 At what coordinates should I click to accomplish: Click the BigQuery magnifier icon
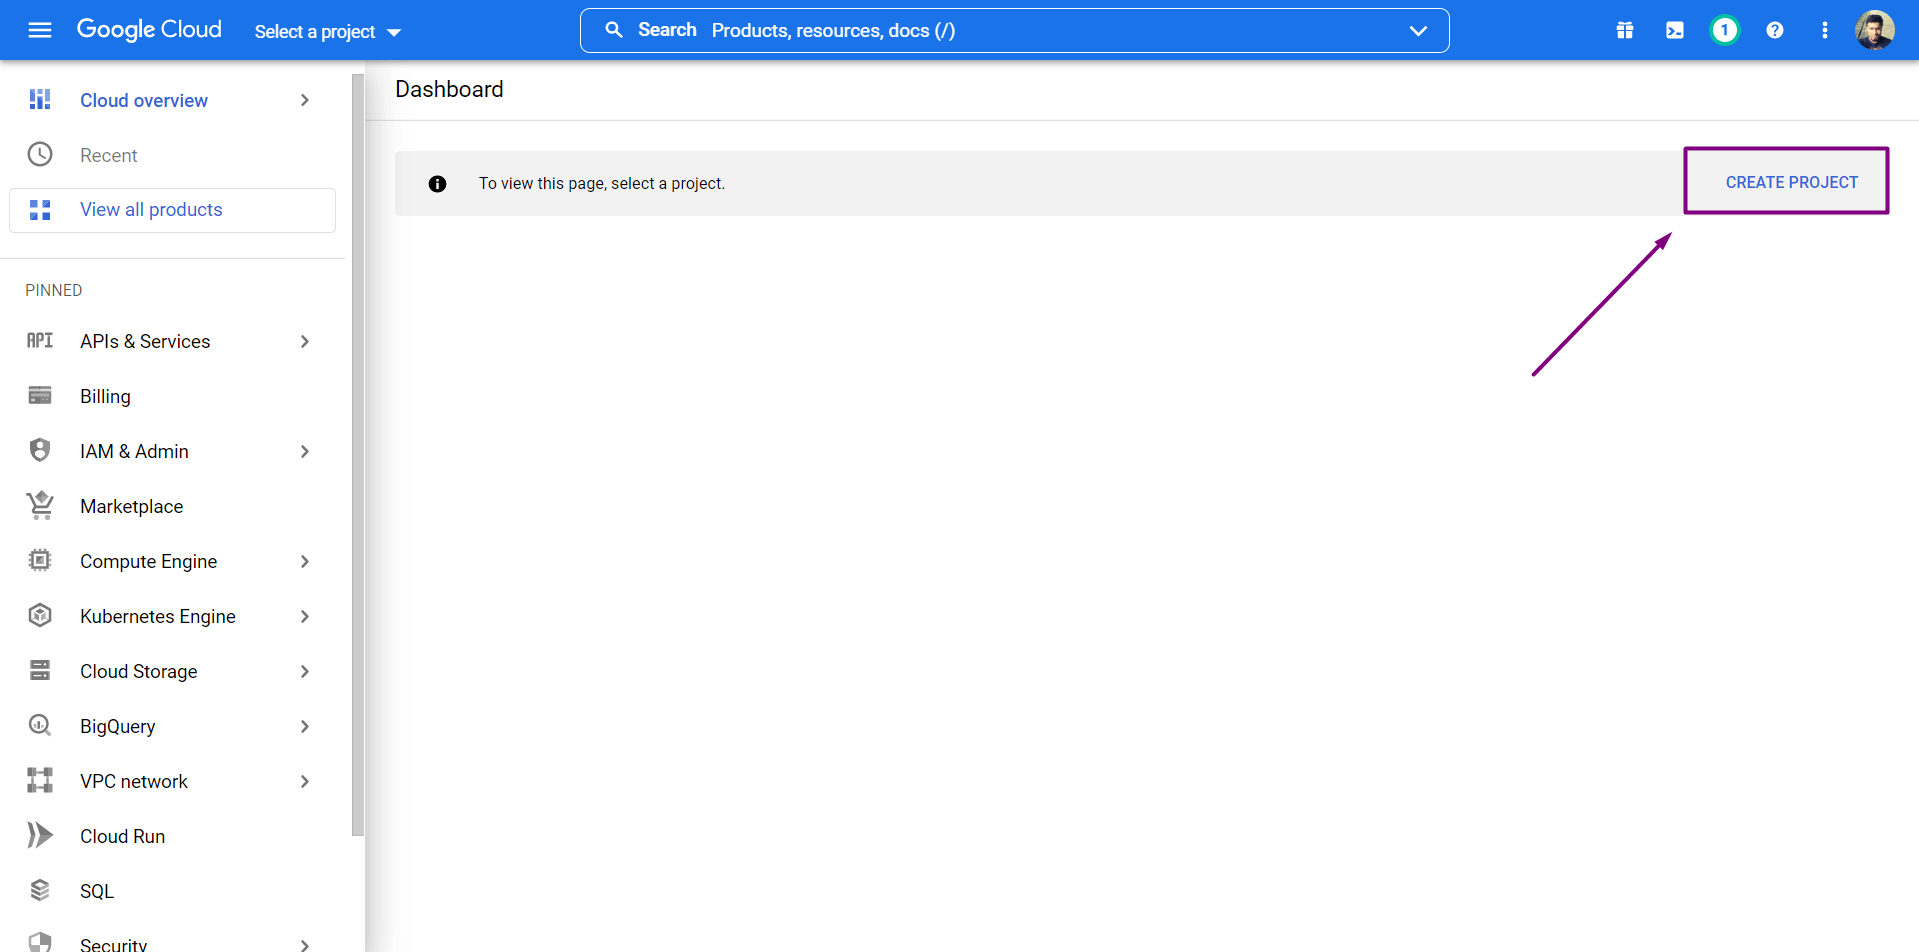[x=40, y=725]
